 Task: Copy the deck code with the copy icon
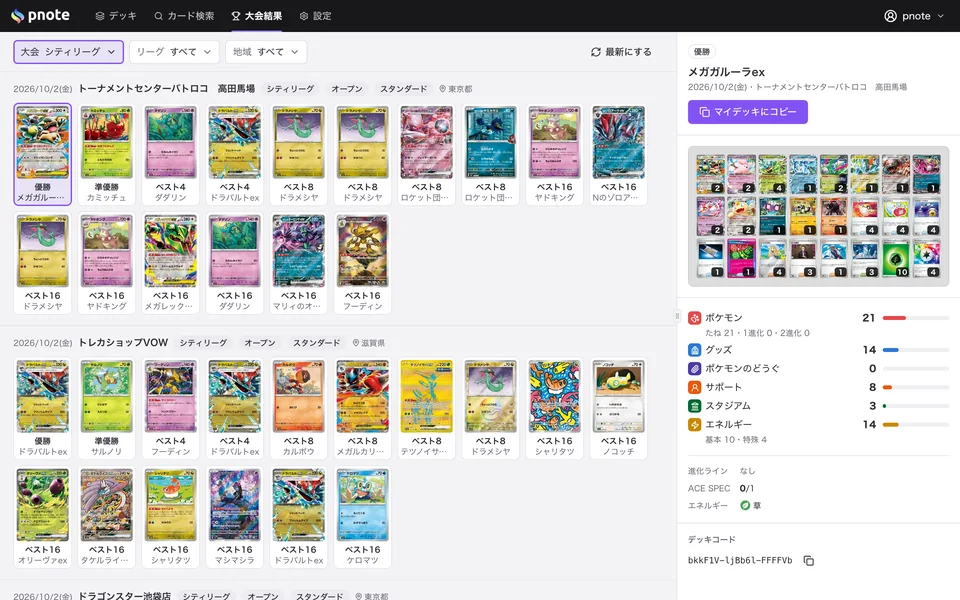tap(809, 560)
